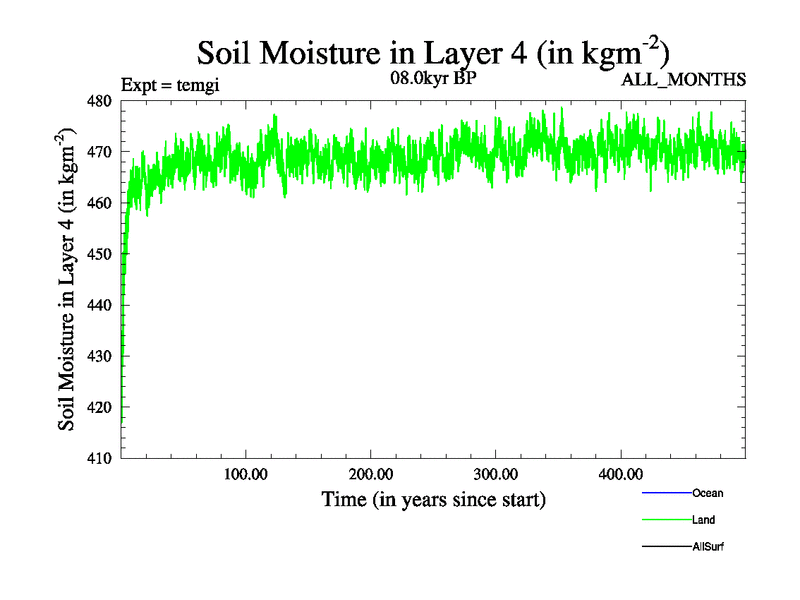The image size is (800, 600).
Task: Click the 200.00 x-axis tick label
Action: (x=370, y=474)
